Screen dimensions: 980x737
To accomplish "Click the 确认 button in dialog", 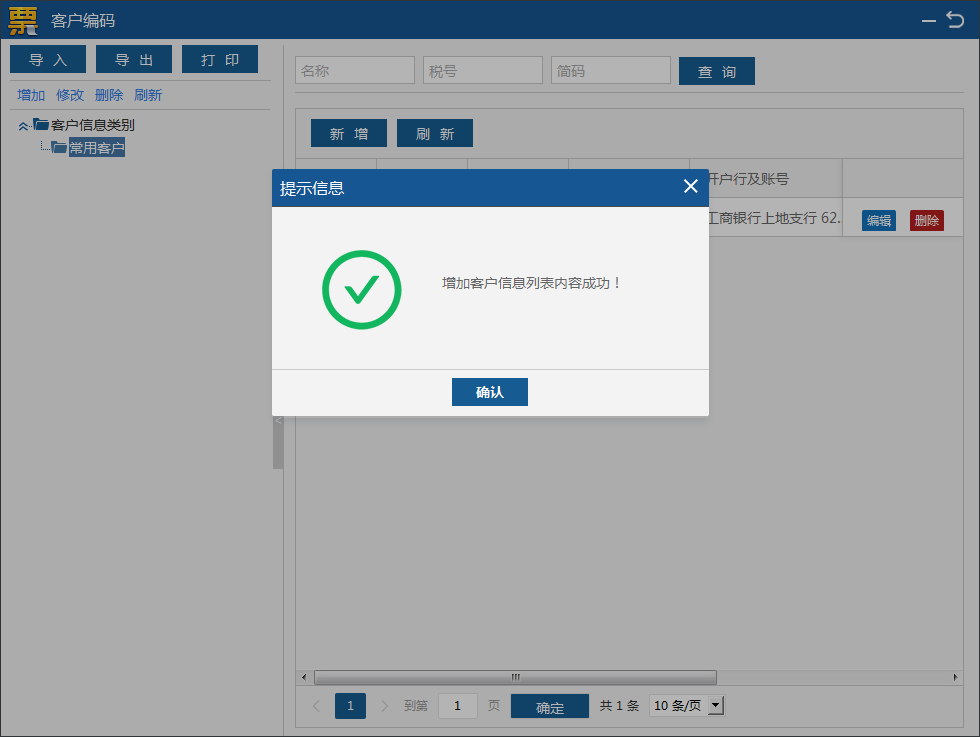I will (x=489, y=392).
